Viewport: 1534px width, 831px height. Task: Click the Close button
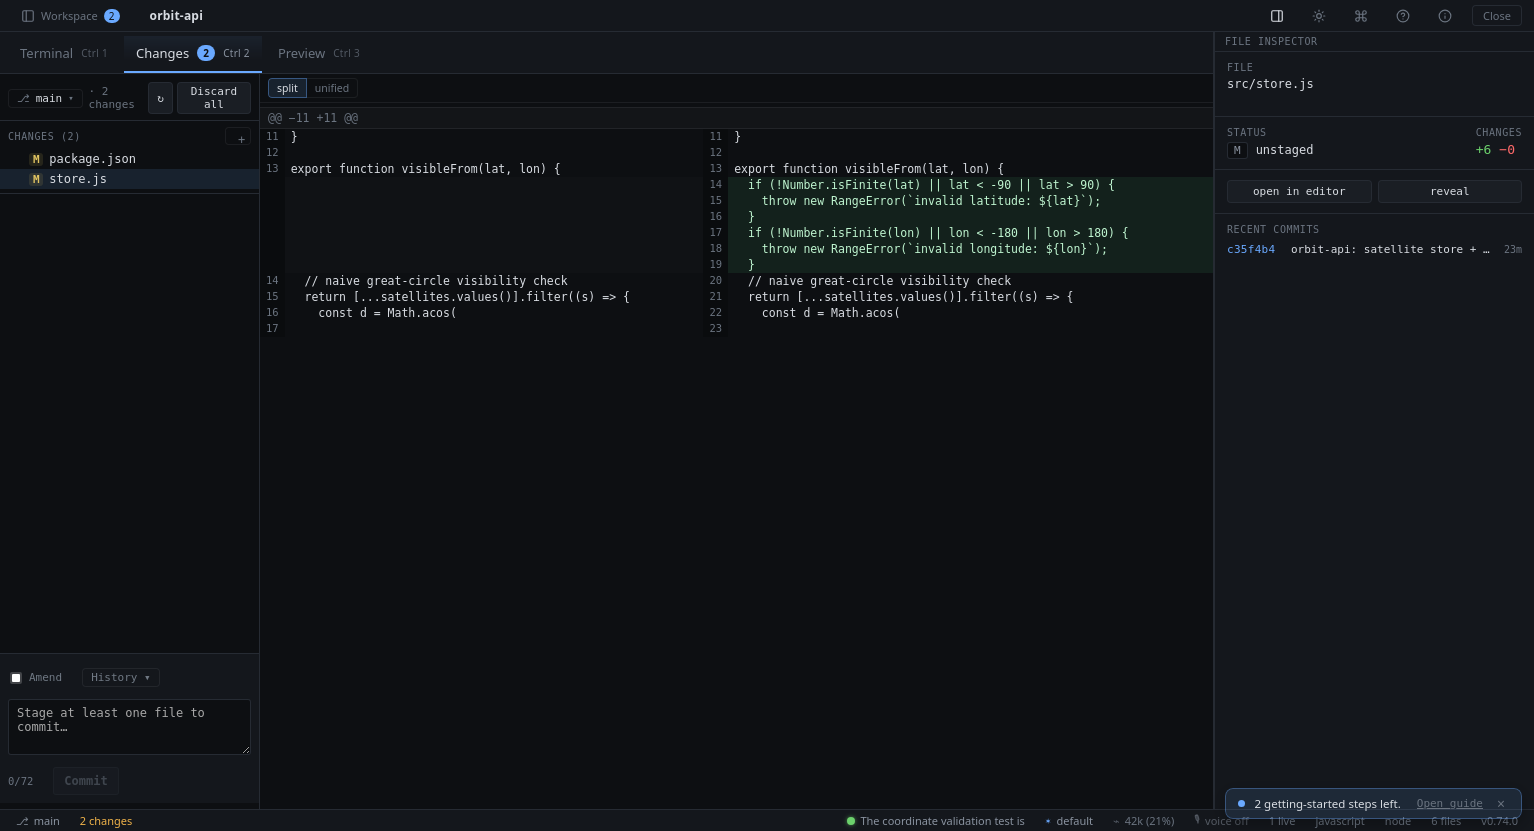(x=1497, y=16)
